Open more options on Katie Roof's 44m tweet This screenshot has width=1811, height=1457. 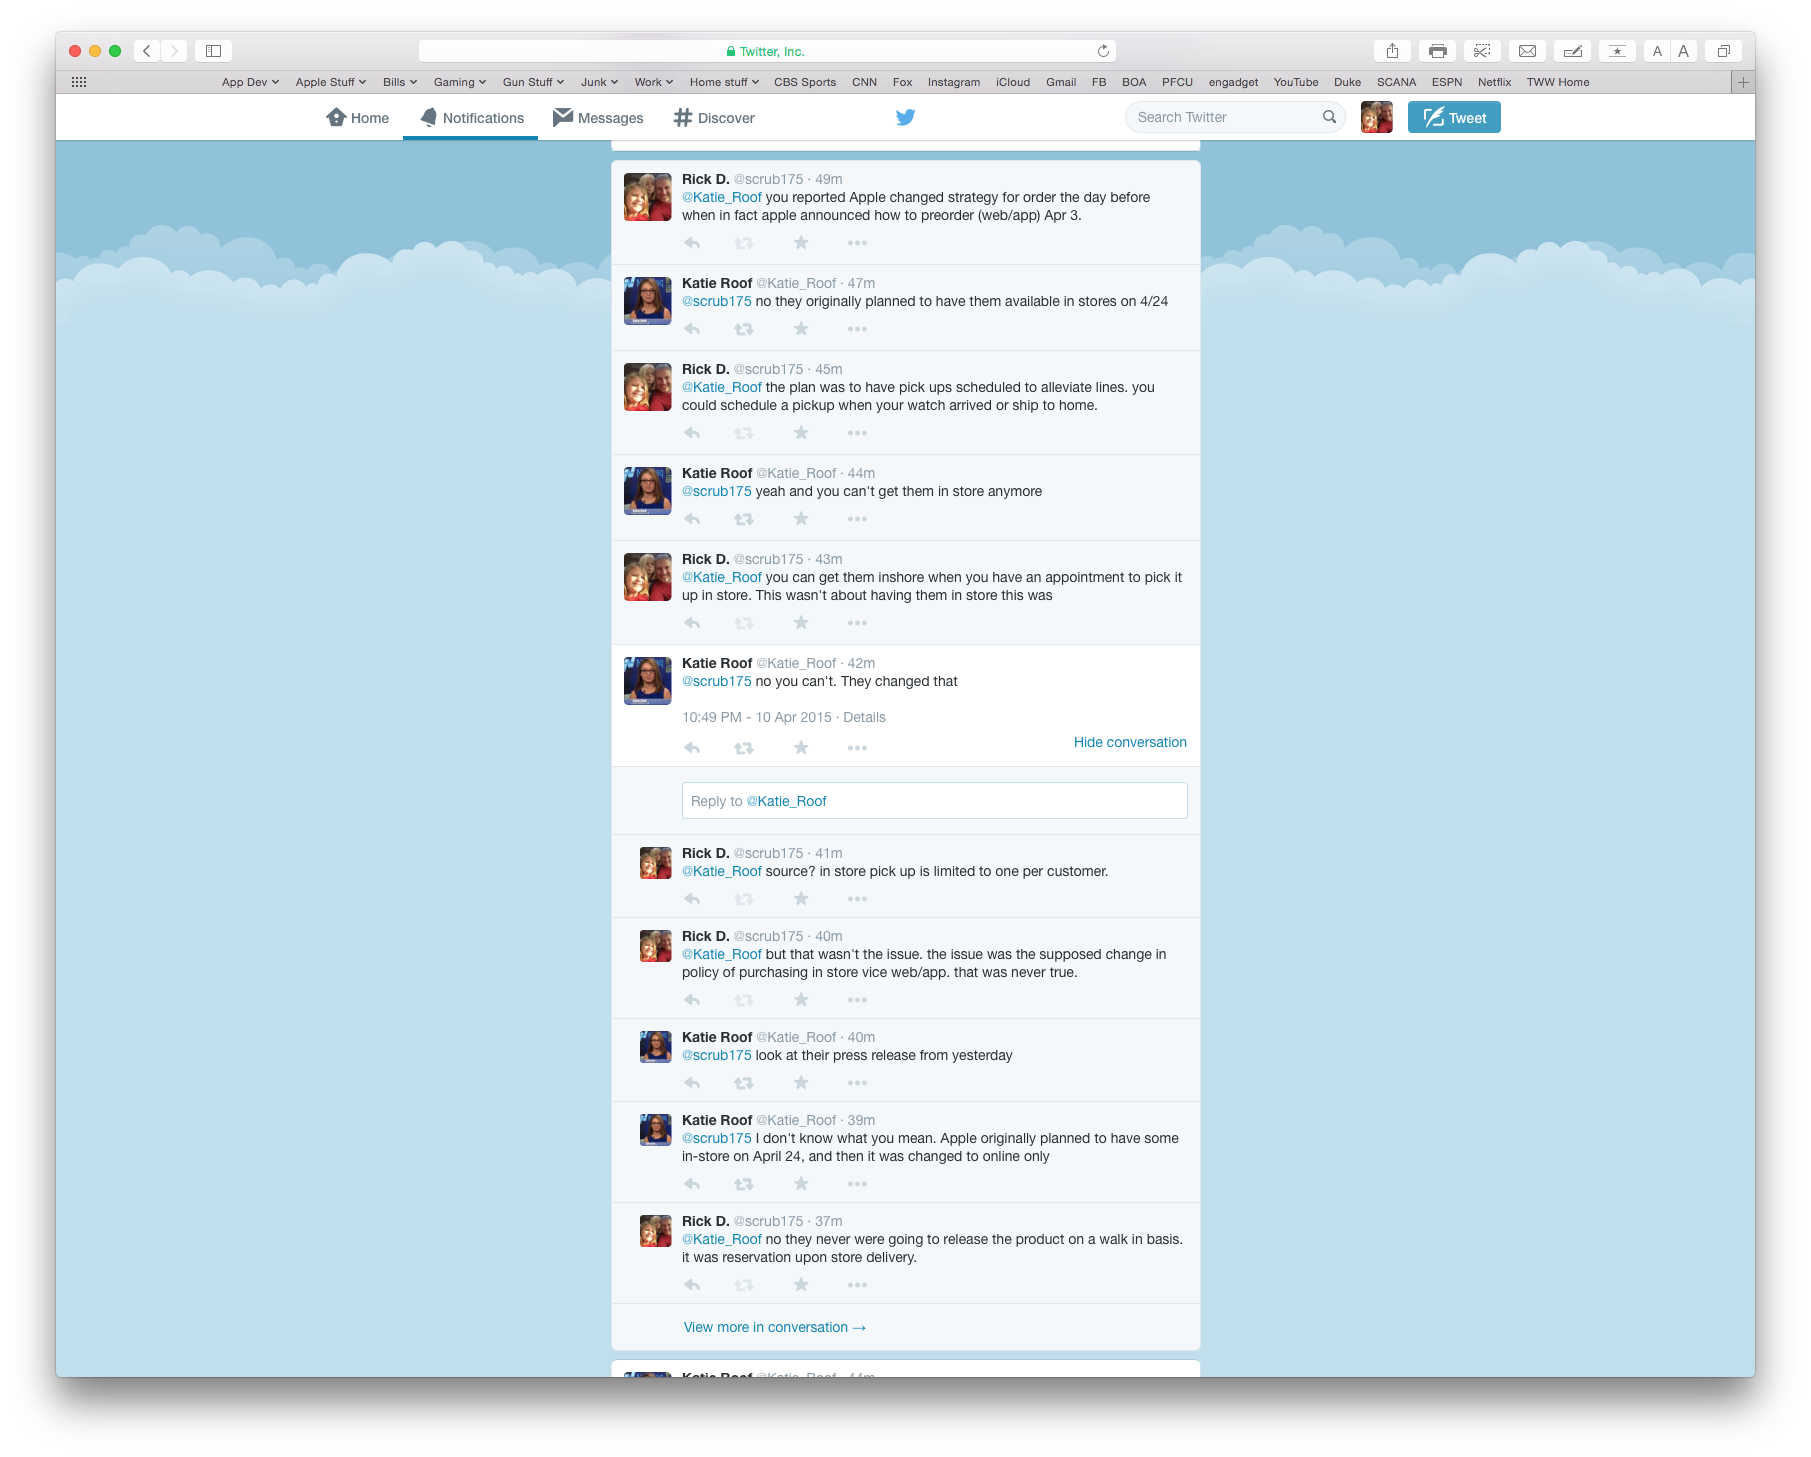coord(857,519)
